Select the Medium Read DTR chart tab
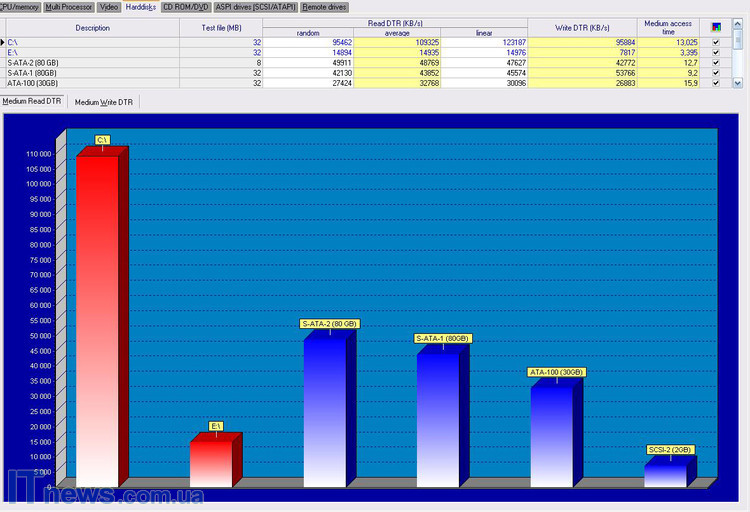This screenshot has height=512, width=750. 34,102
